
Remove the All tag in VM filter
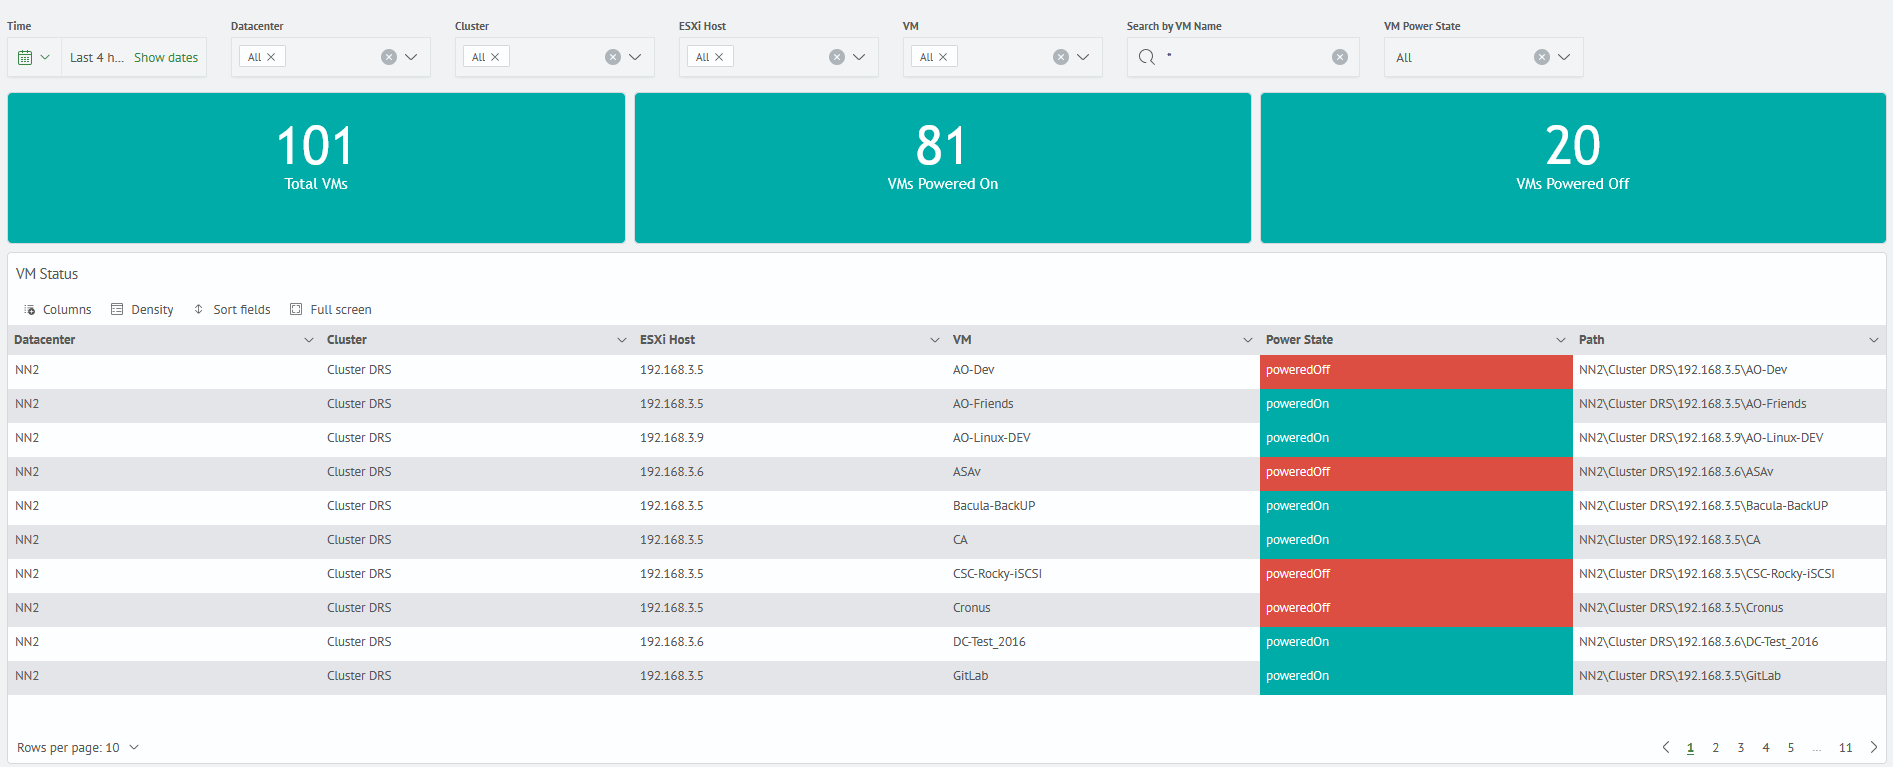pos(943,57)
